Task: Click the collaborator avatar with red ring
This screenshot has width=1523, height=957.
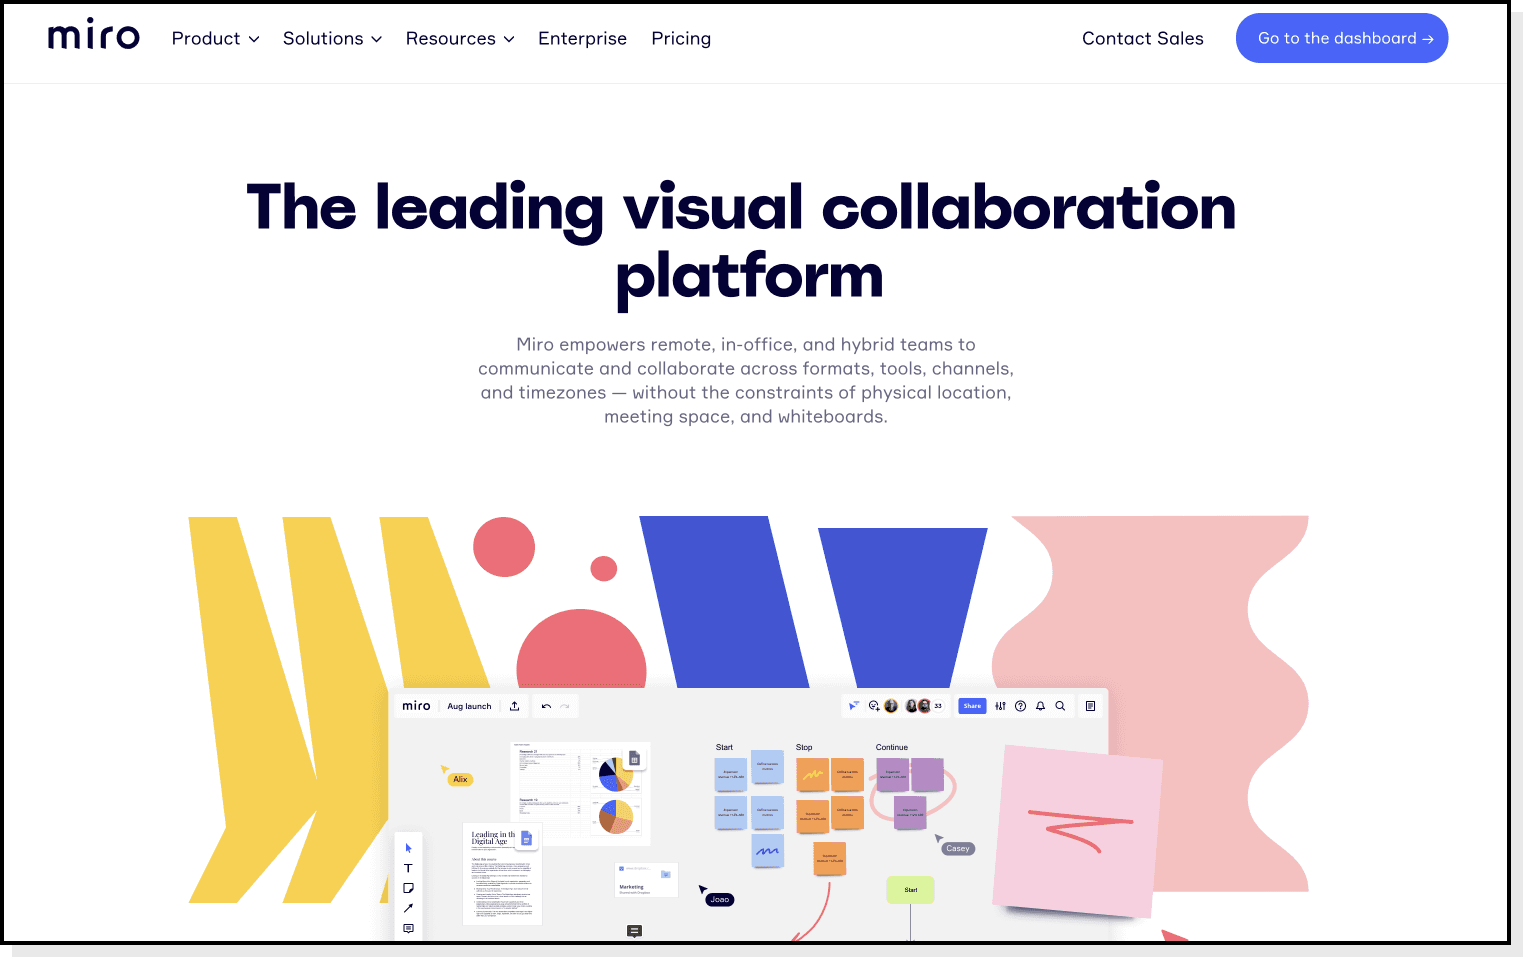Action: 924,705
